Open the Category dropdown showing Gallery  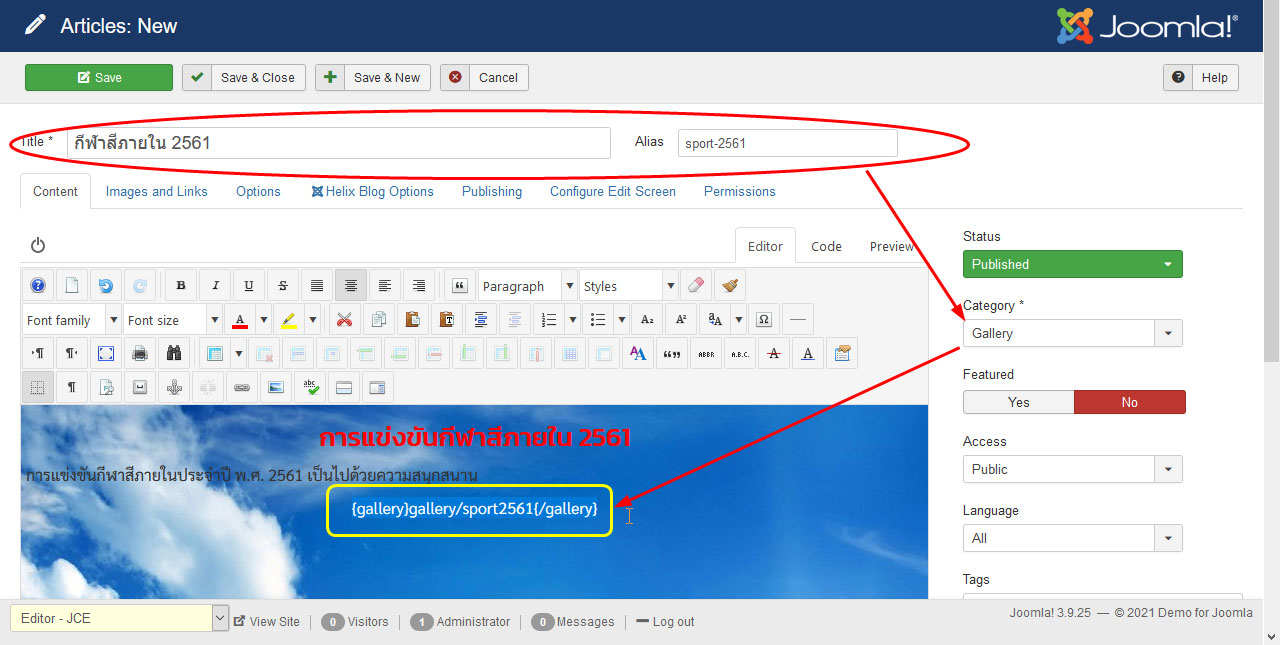1072,333
